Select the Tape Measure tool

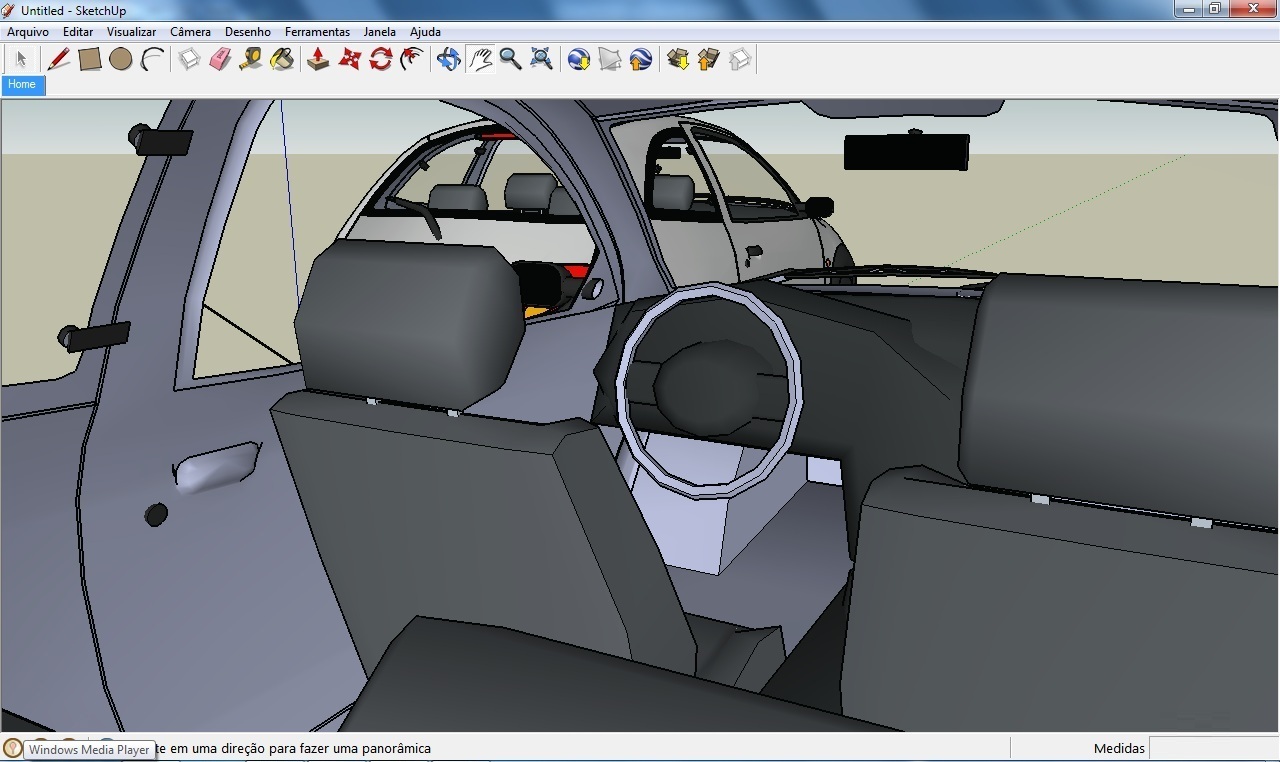pos(250,59)
